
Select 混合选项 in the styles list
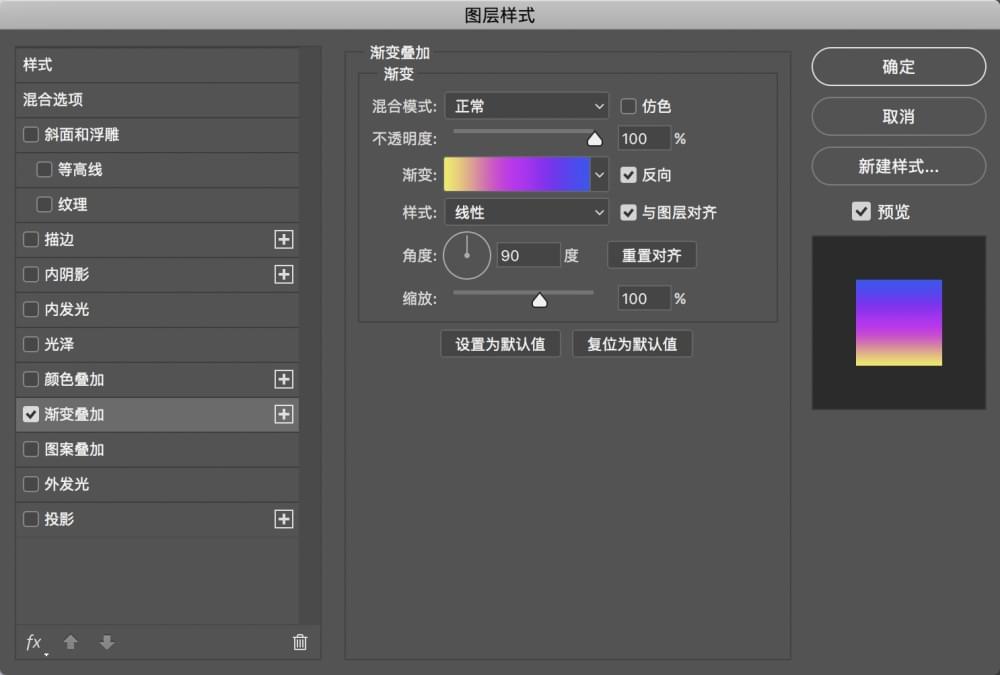157,100
